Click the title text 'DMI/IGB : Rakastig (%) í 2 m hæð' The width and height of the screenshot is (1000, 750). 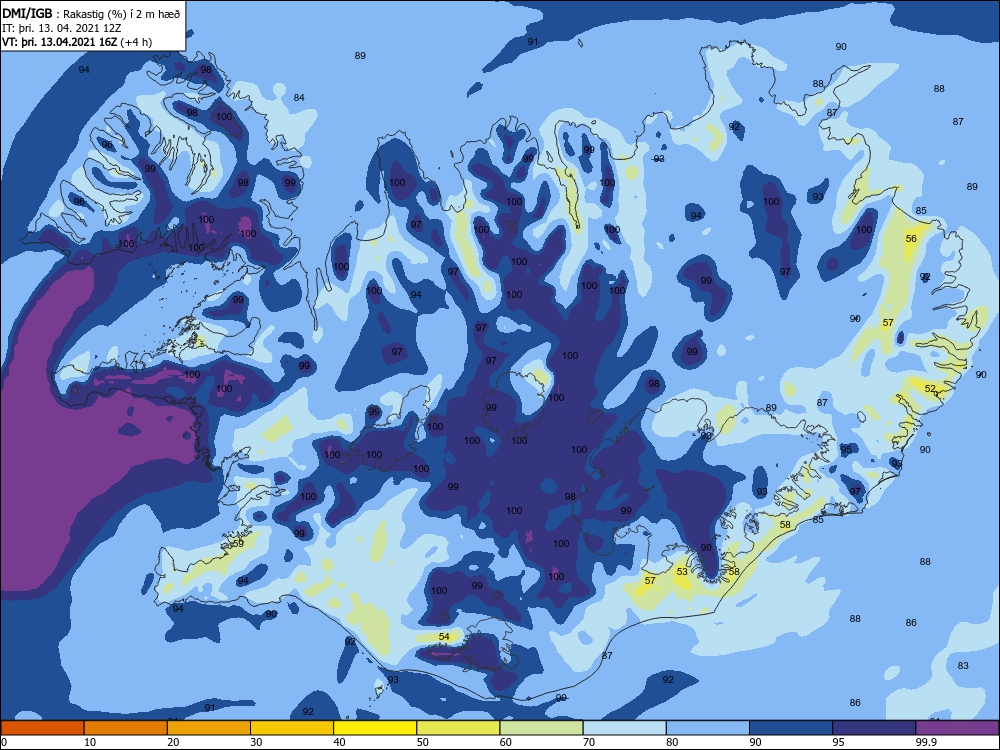[91, 13]
